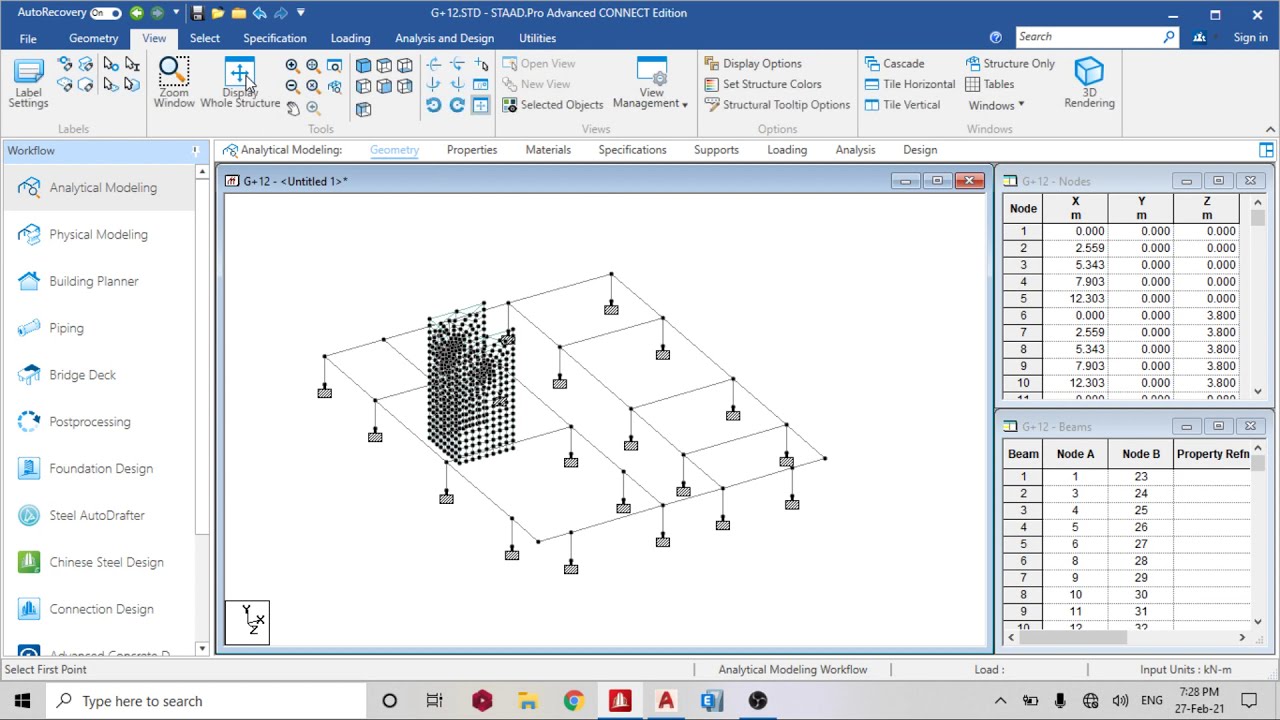Click the green back navigation arrow
Screen dimensions: 1280x720
(137, 13)
